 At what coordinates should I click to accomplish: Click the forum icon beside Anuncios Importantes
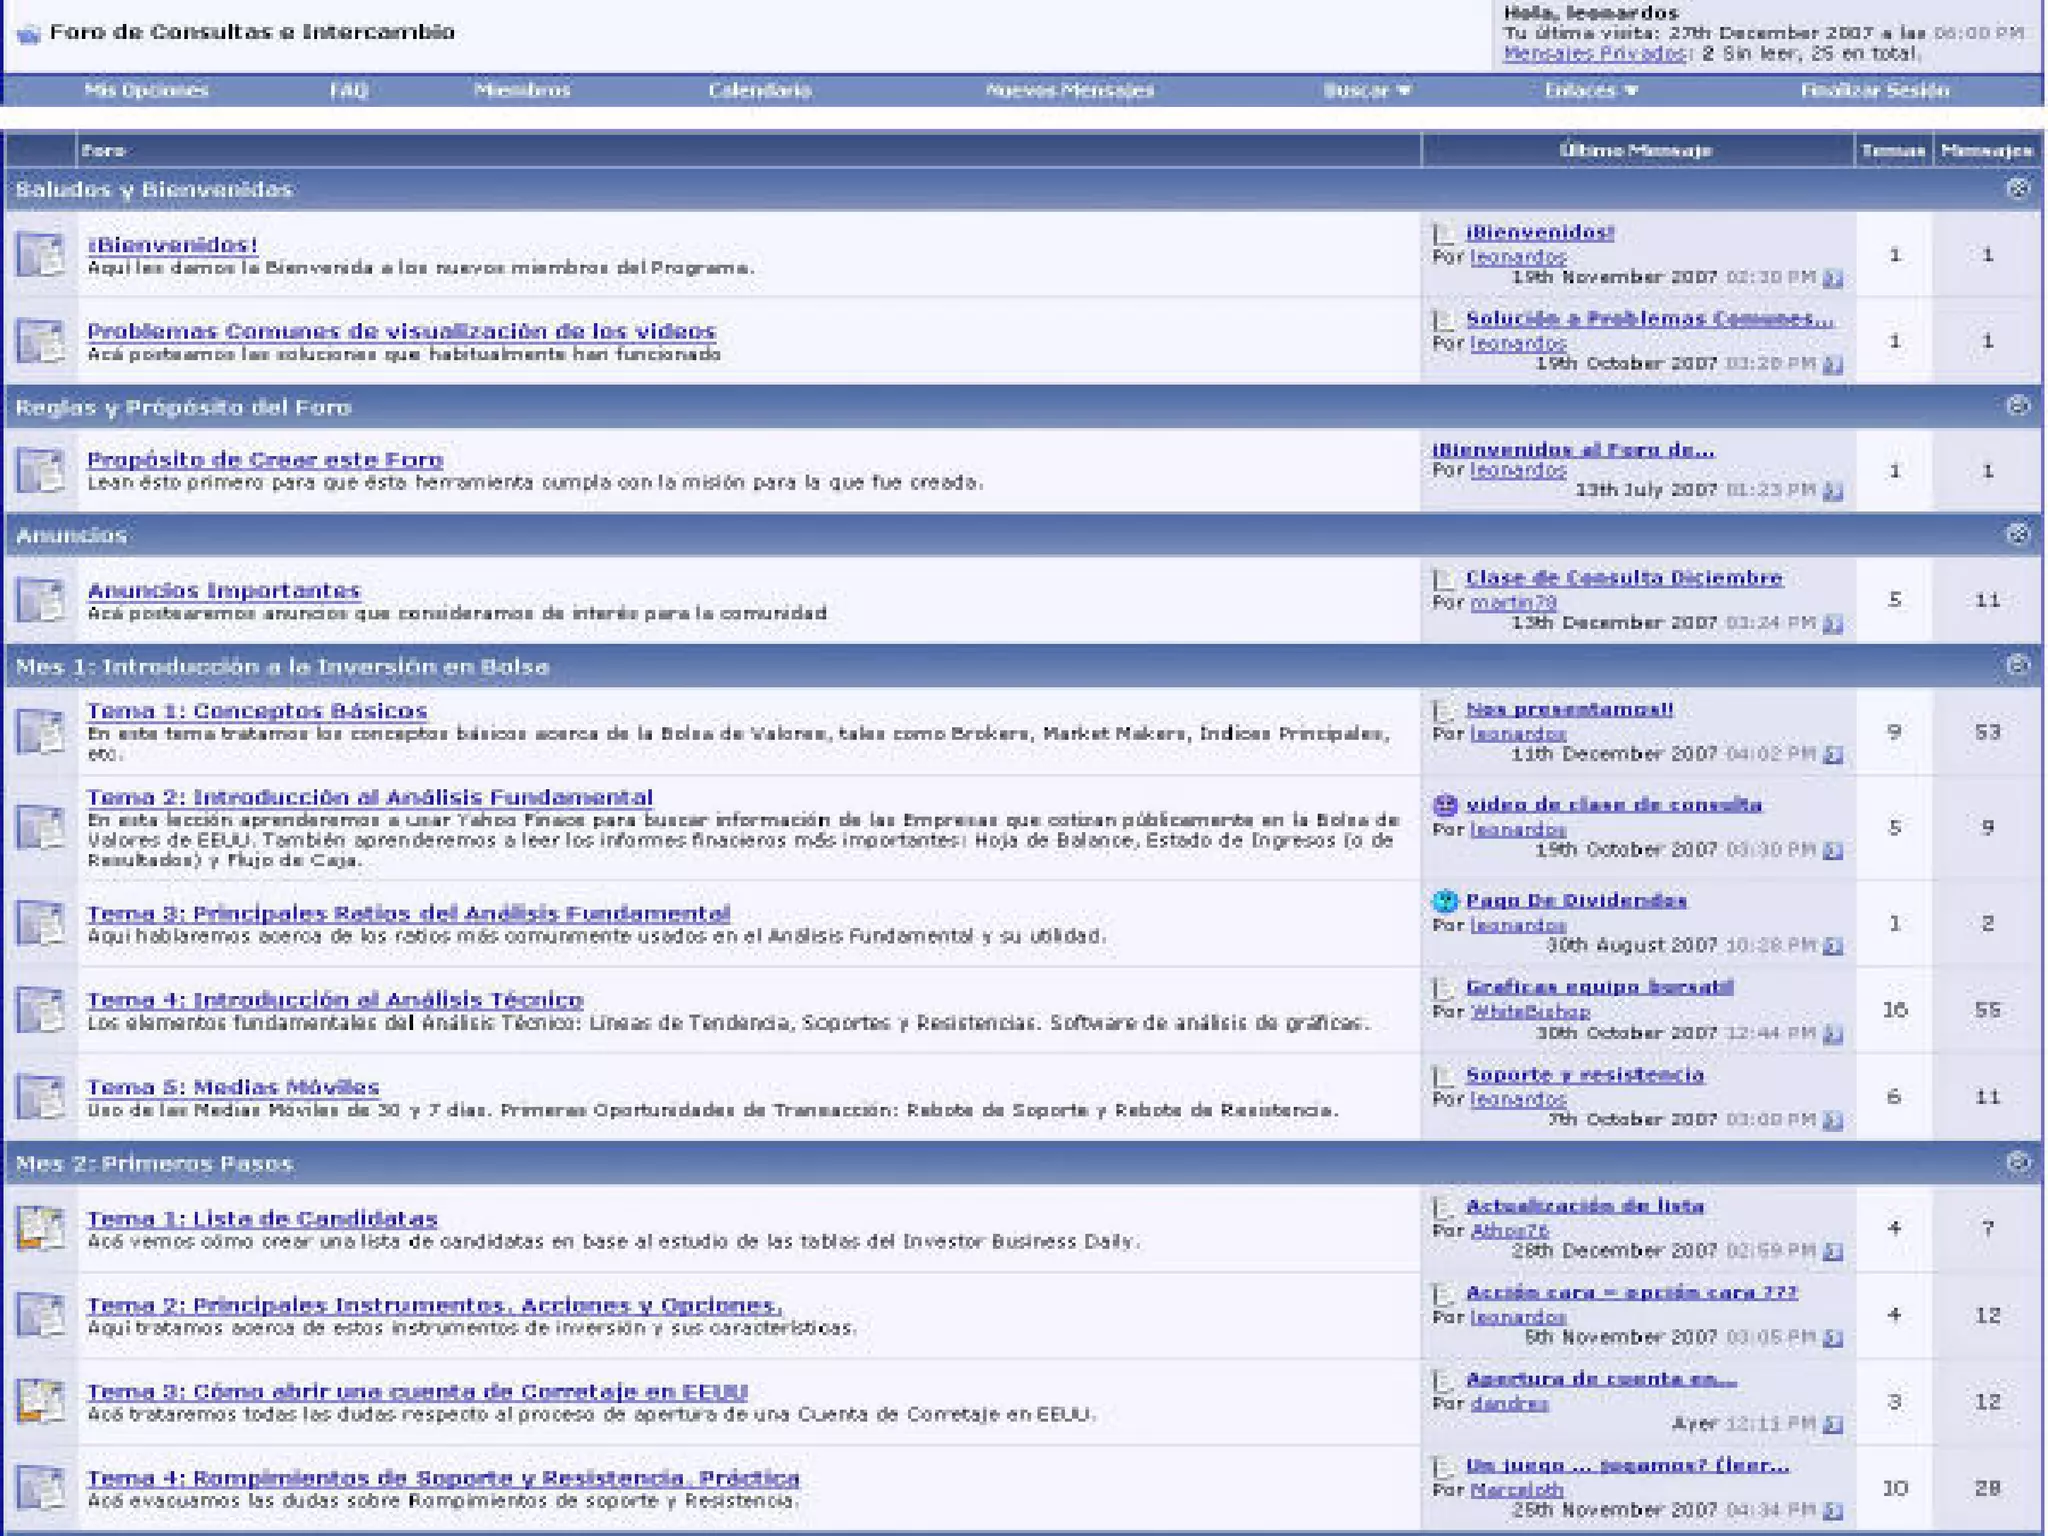click(x=41, y=599)
